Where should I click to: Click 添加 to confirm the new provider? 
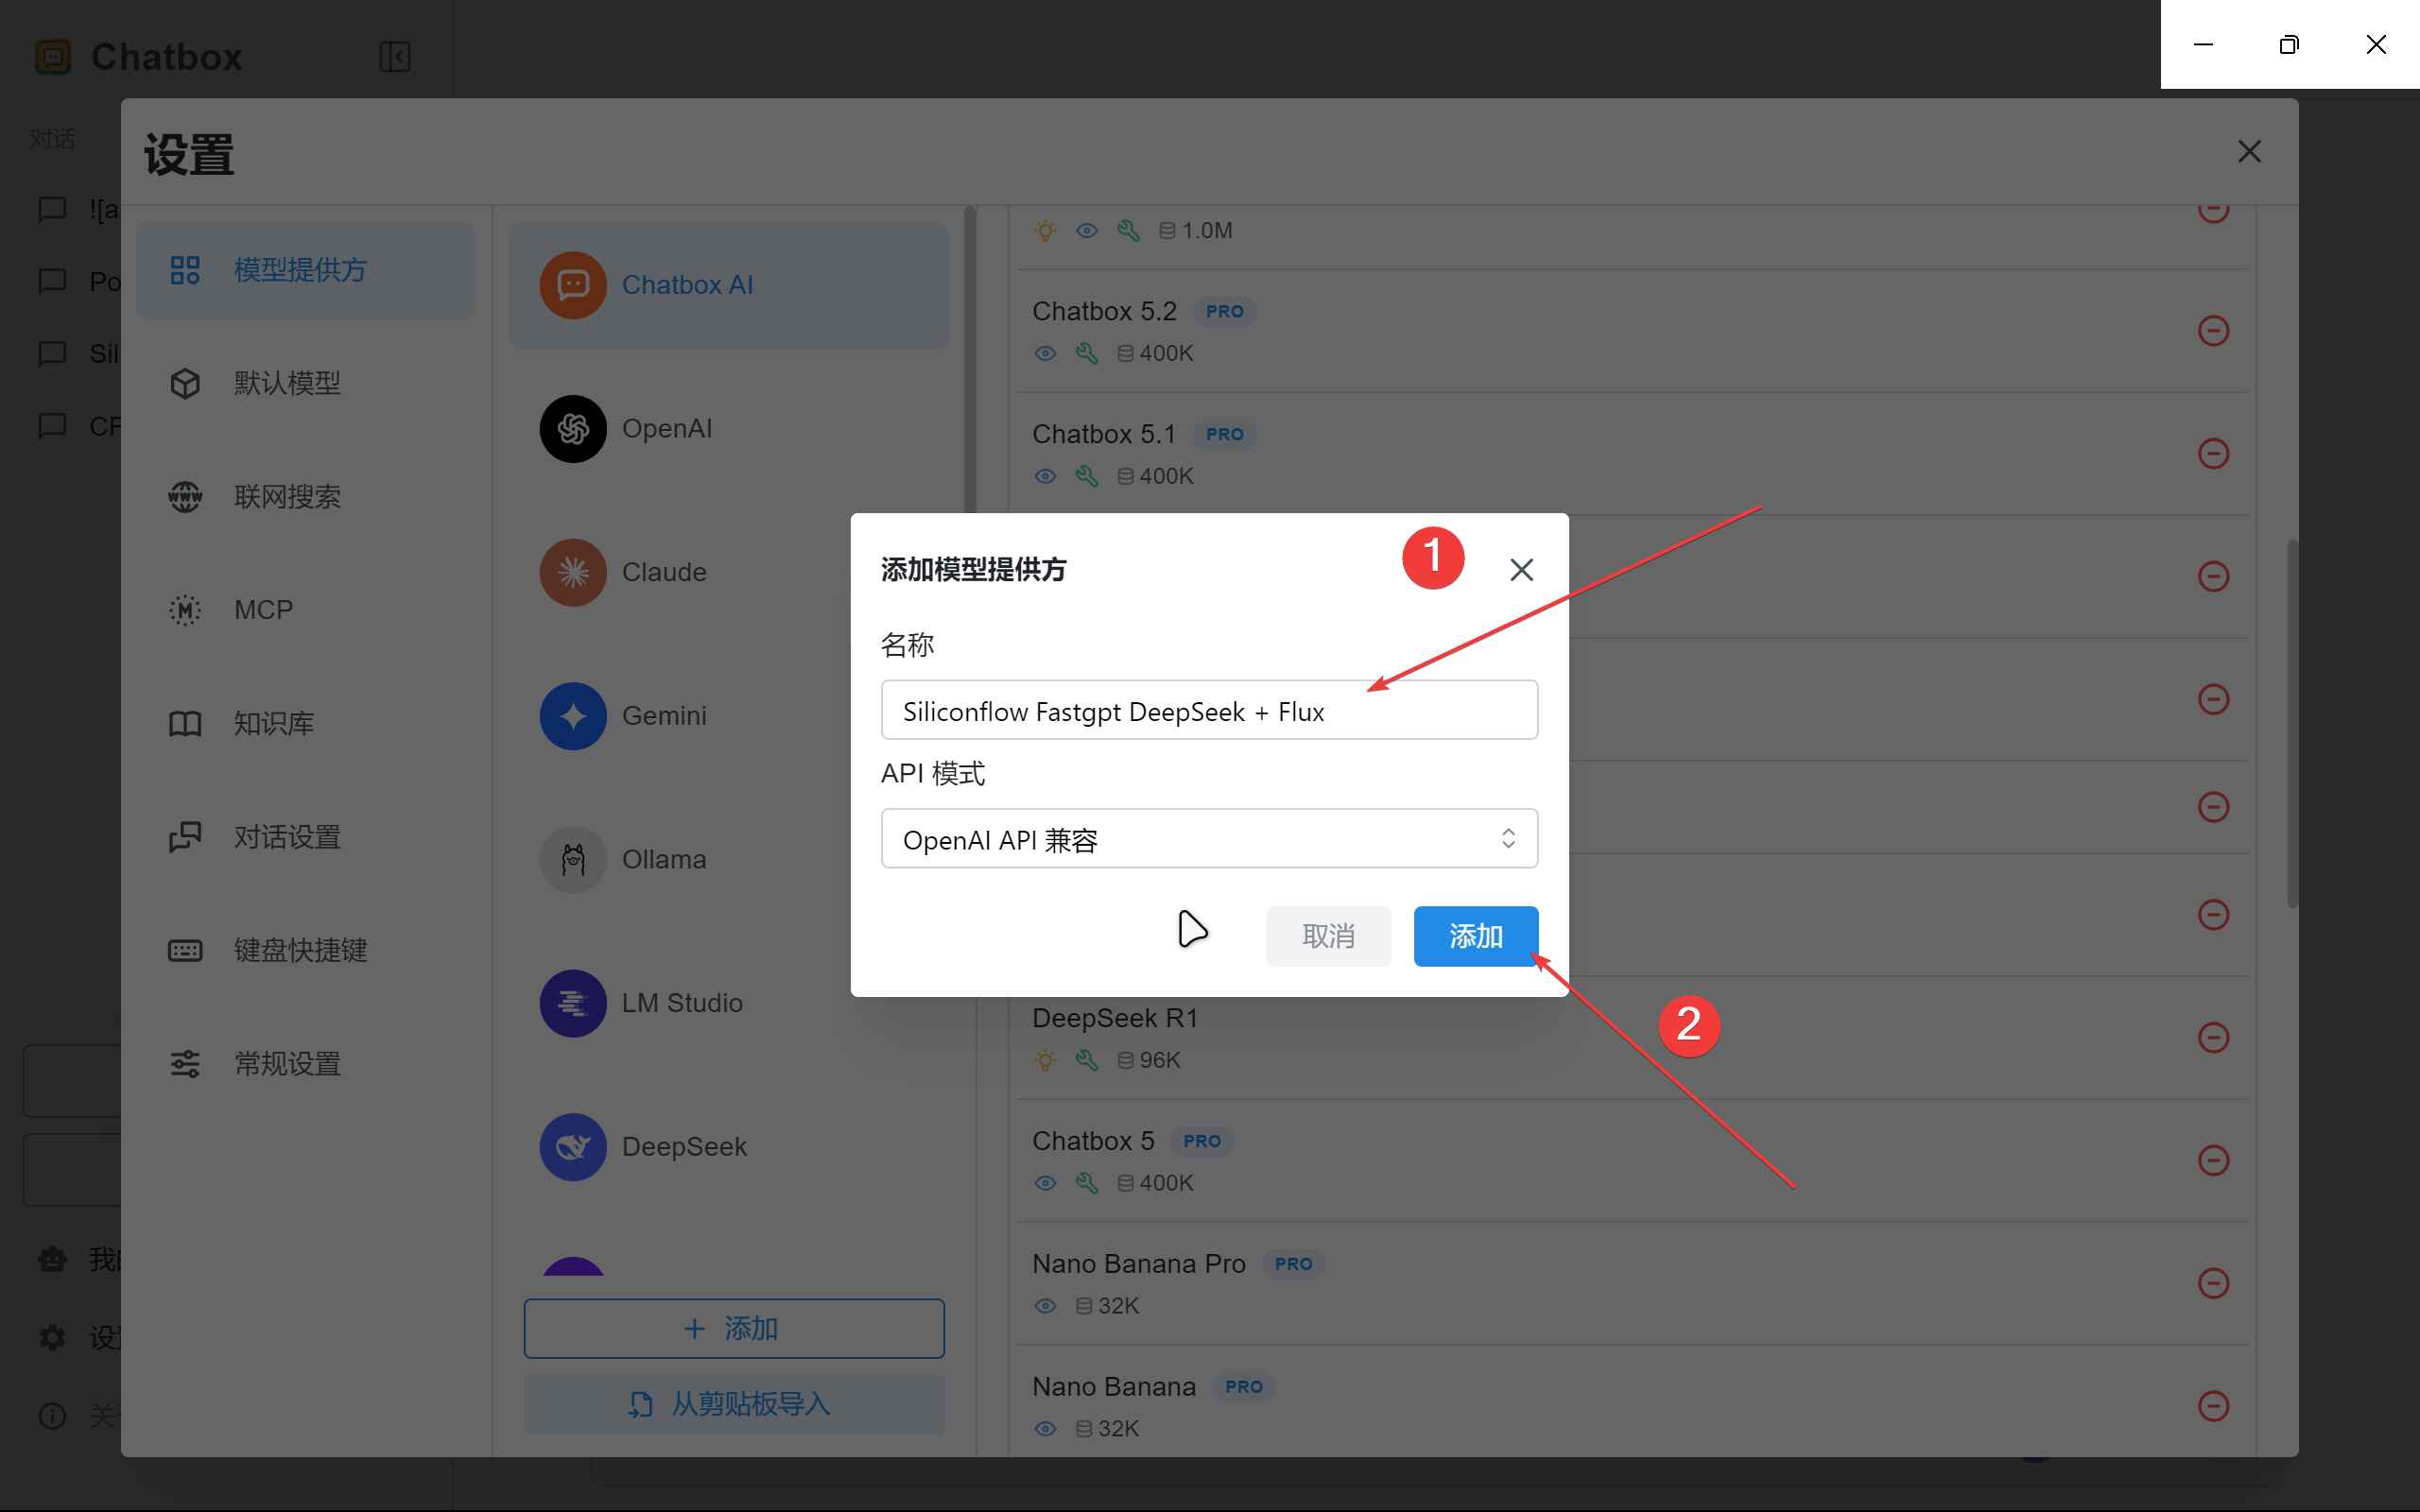(x=1475, y=936)
